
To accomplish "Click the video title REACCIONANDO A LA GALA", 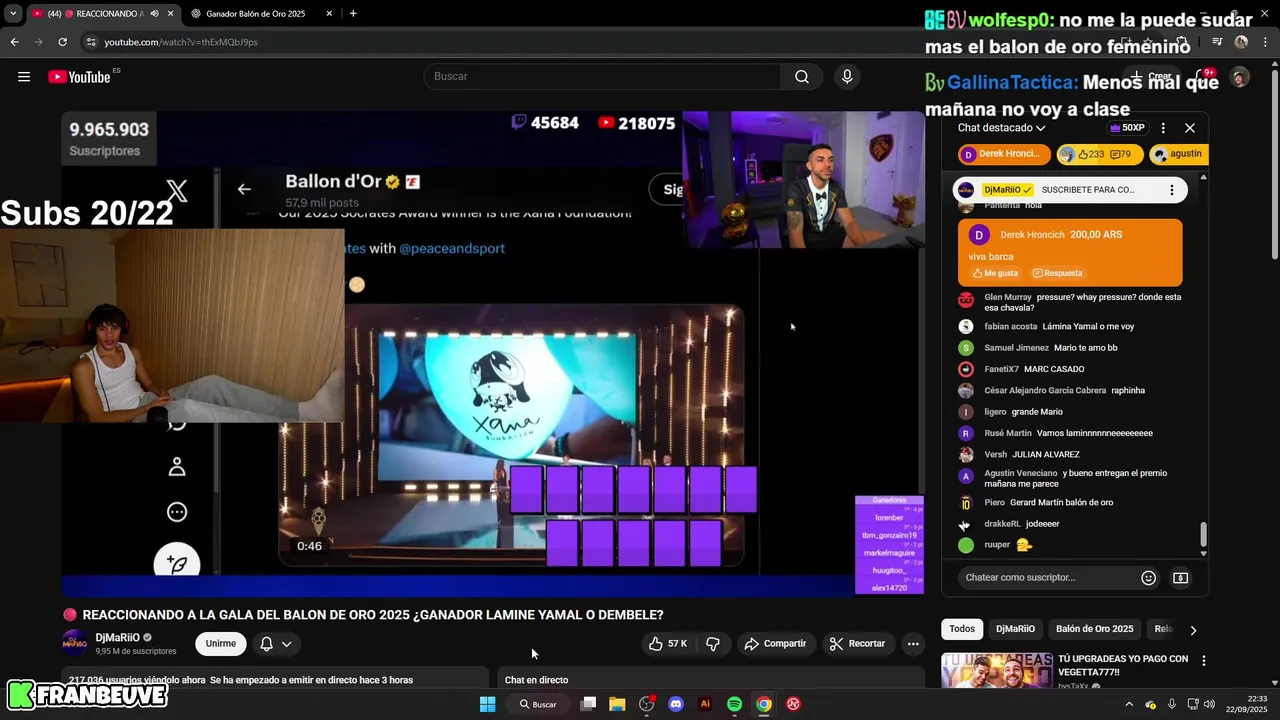I will tap(373, 615).
